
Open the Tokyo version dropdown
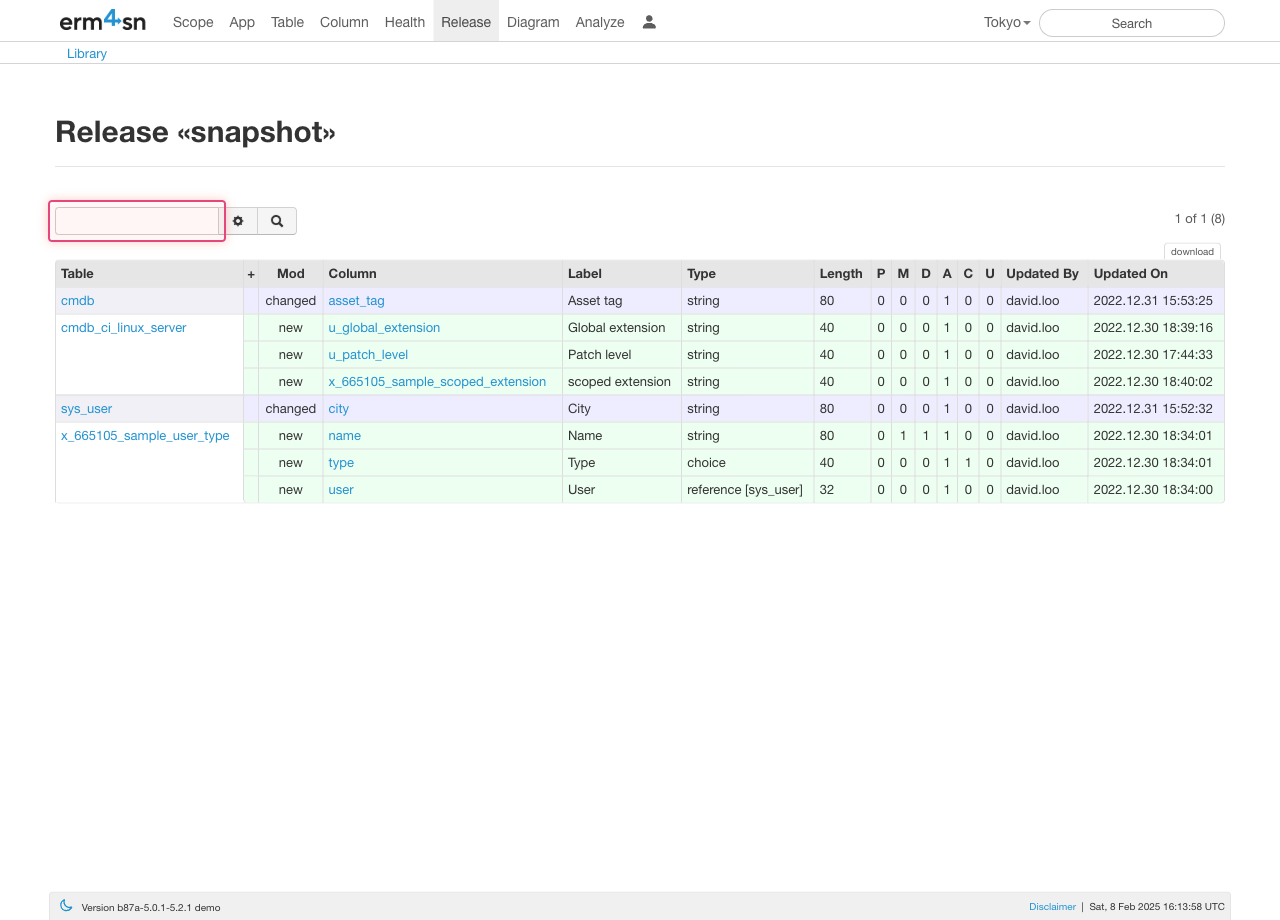[1006, 22]
